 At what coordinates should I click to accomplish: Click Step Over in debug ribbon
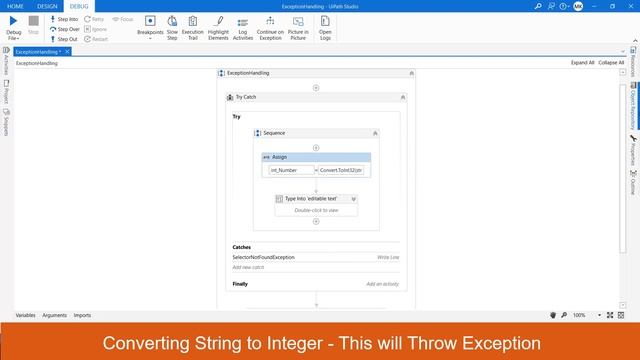tap(65, 29)
